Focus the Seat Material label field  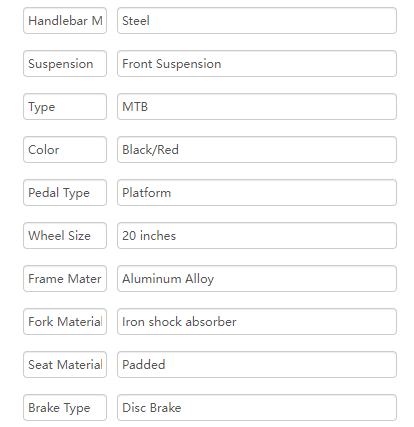65,365
